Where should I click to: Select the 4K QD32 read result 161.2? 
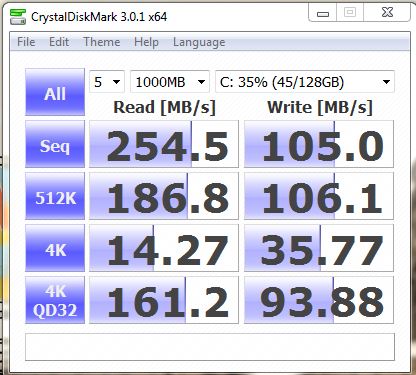(x=164, y=300)
